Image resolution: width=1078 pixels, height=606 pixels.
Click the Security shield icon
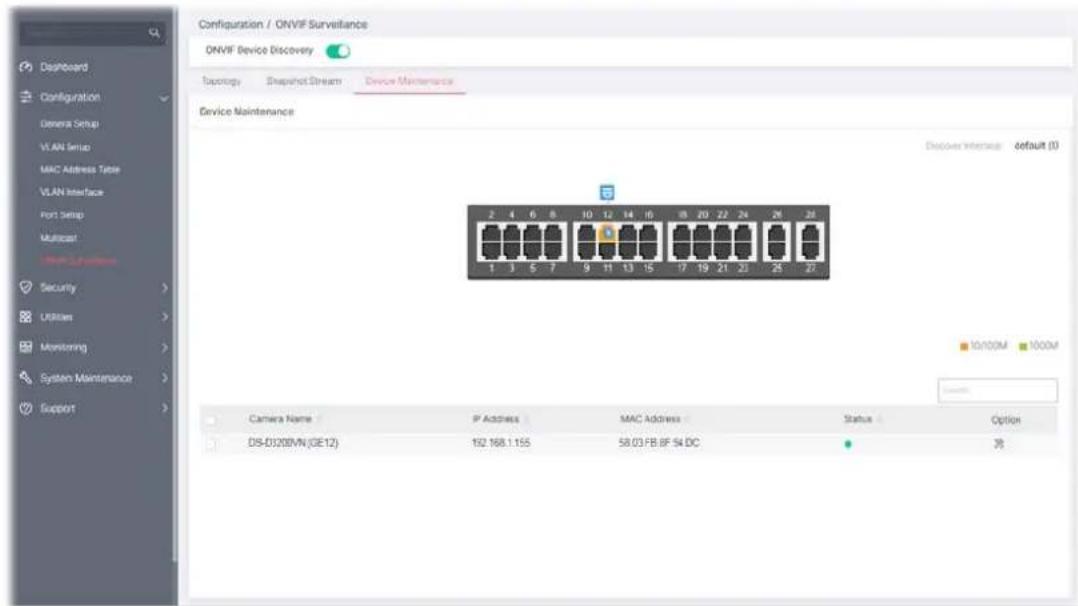click(26, 288)
